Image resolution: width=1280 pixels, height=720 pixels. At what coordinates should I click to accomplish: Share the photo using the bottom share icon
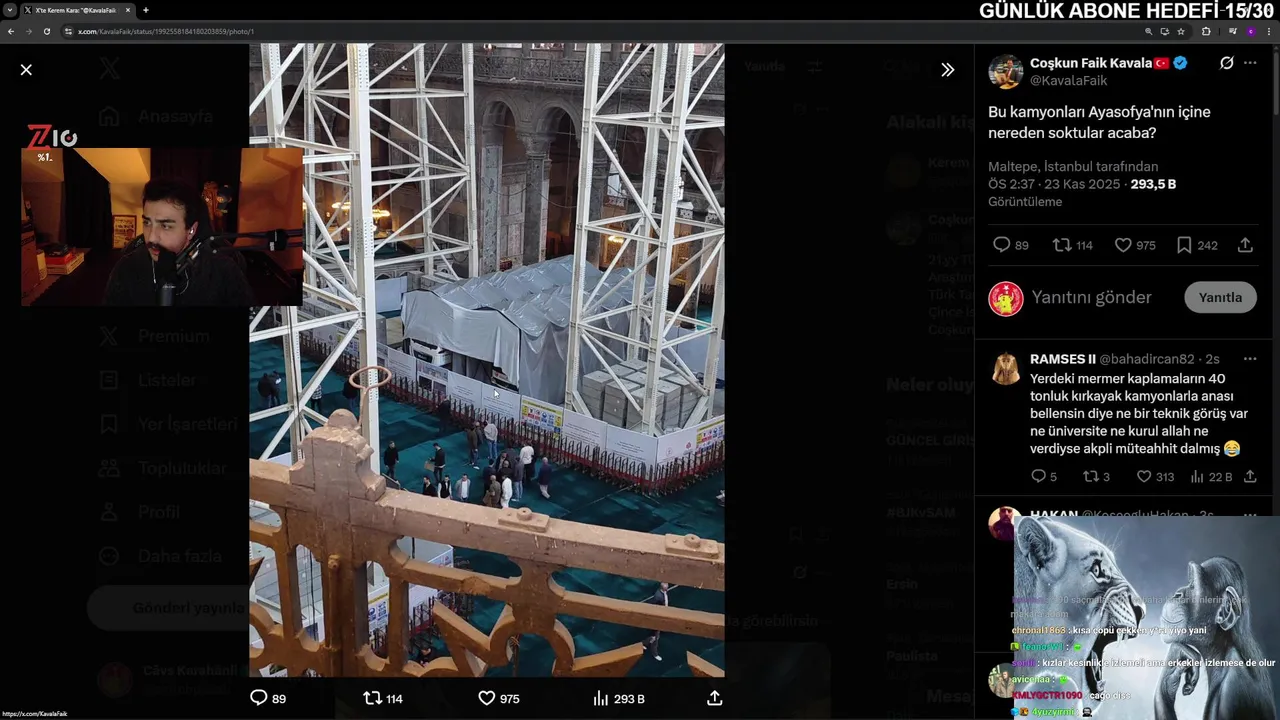714,698
